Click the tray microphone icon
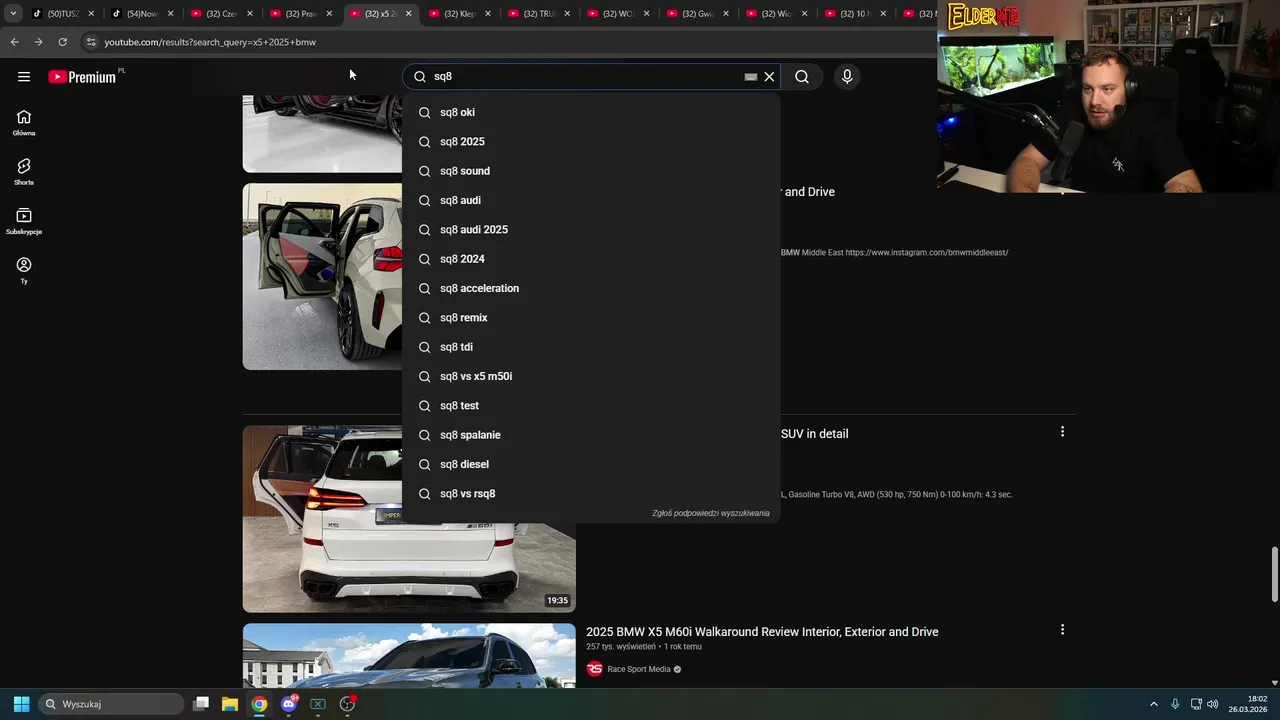The height and width of the screenshot is (720, 1280). (x=1175, y=704)
